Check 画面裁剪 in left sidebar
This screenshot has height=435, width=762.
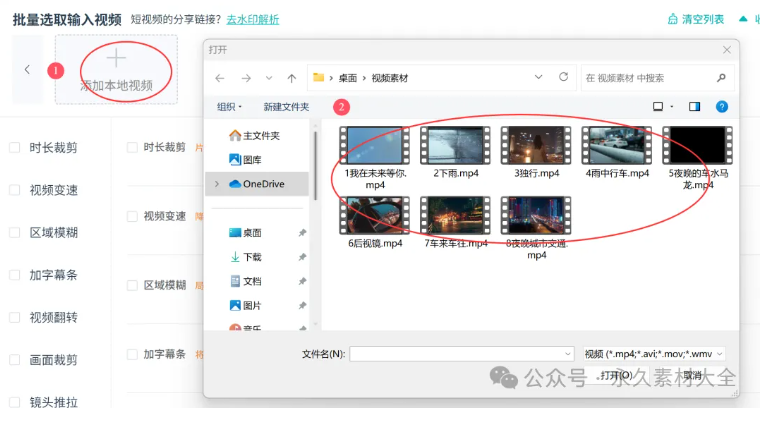click(x=15, y=360)
